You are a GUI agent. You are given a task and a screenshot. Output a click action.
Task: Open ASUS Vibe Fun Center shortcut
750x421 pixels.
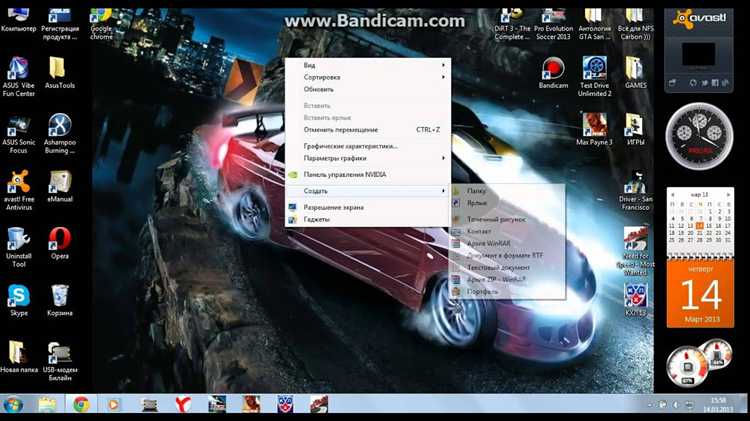18,77
